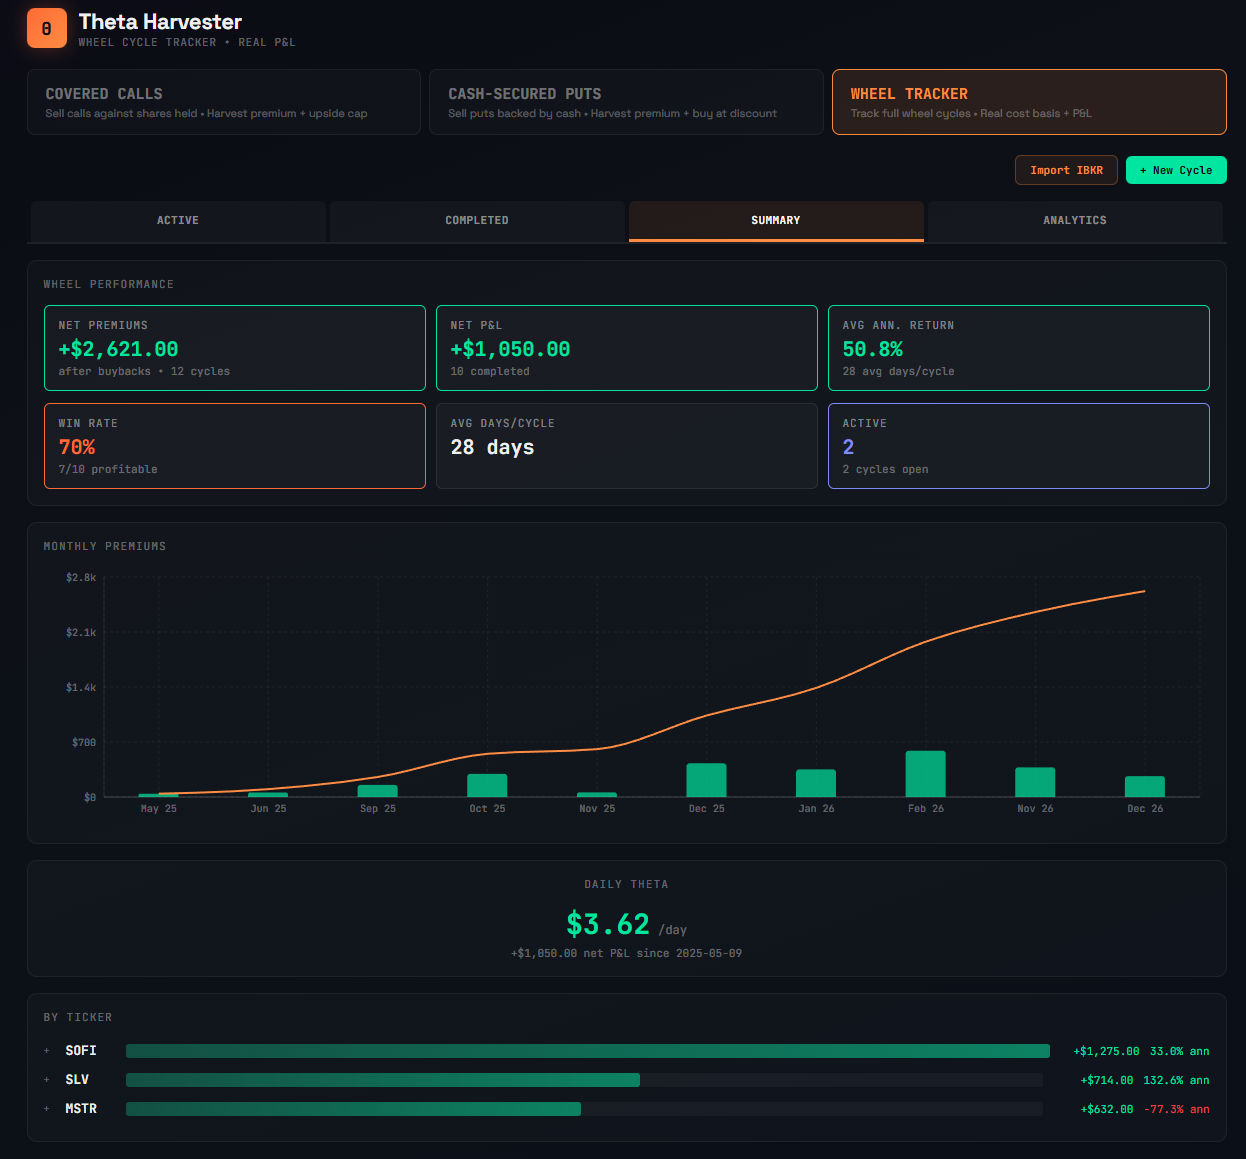Click the Import IBKR button
1246x1159 pixels.
[1066, 170]
